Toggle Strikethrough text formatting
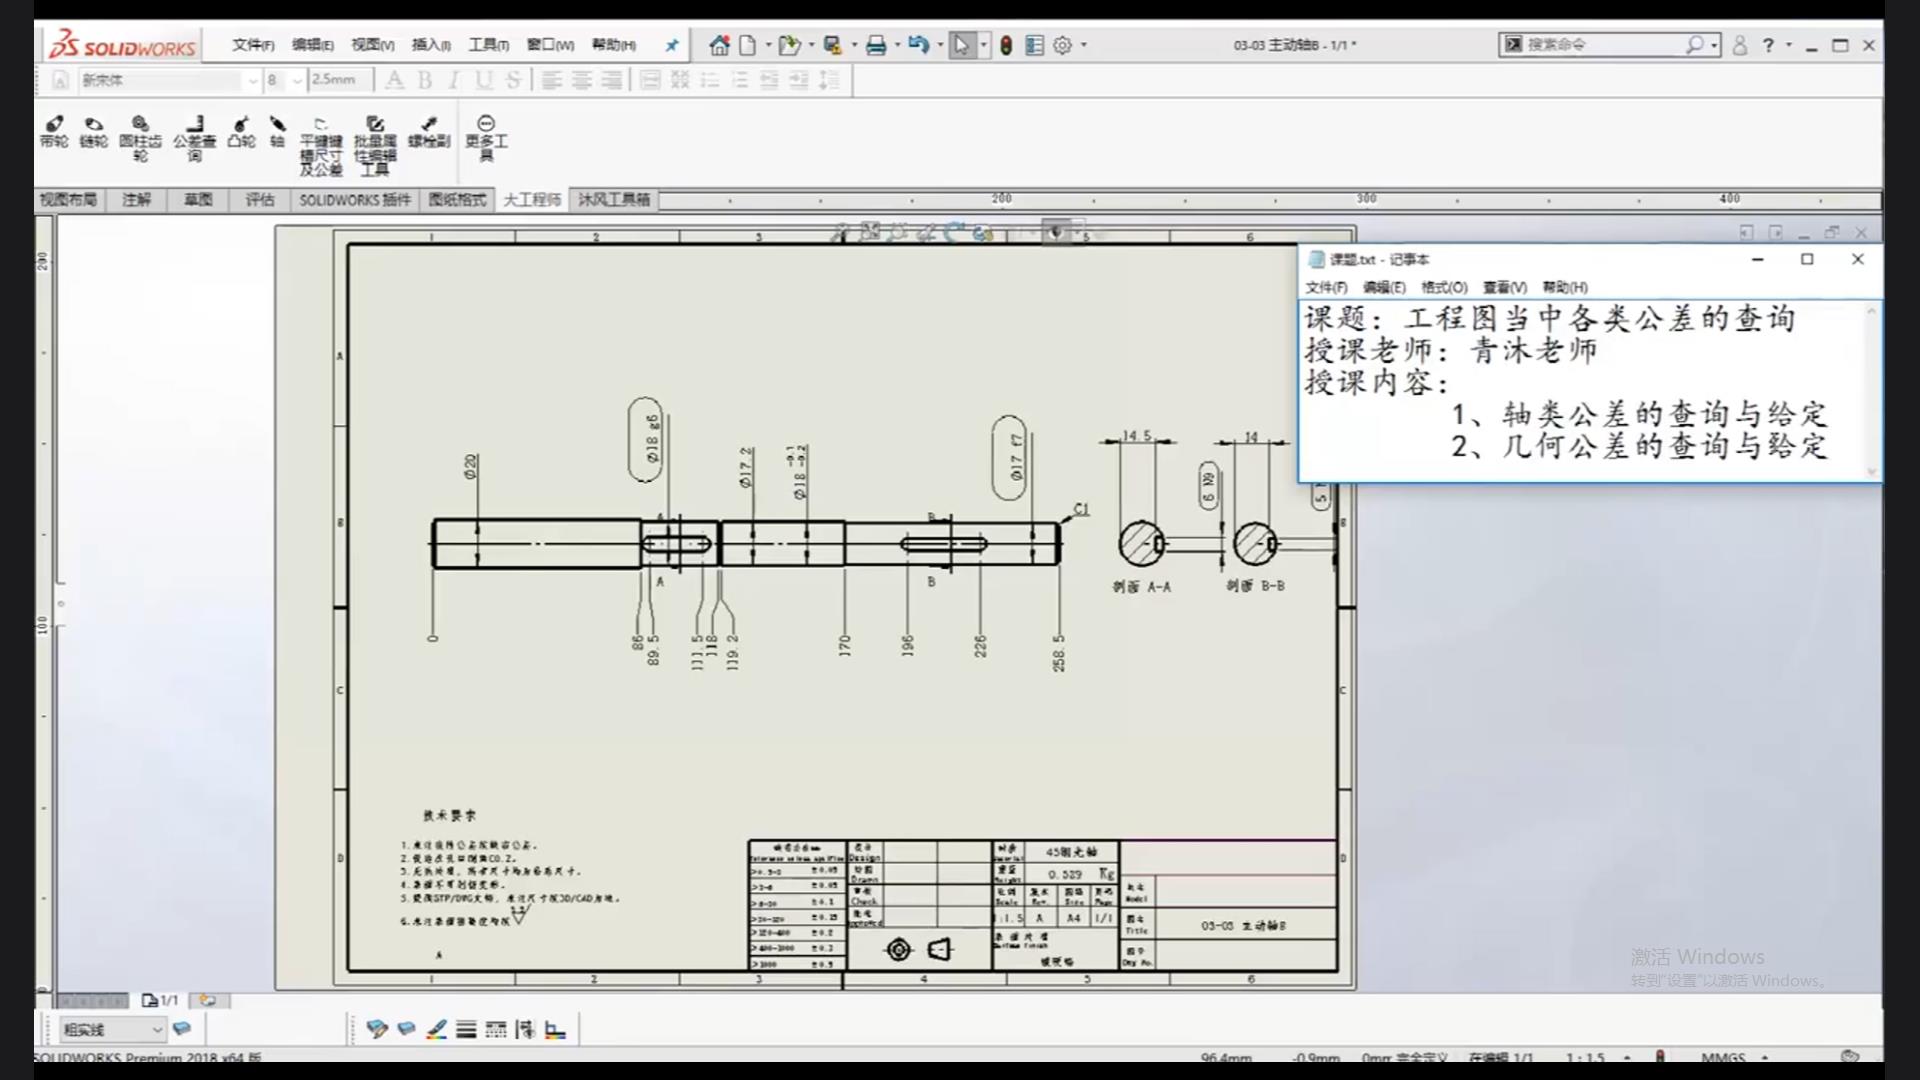 click(x=513, y=80)
